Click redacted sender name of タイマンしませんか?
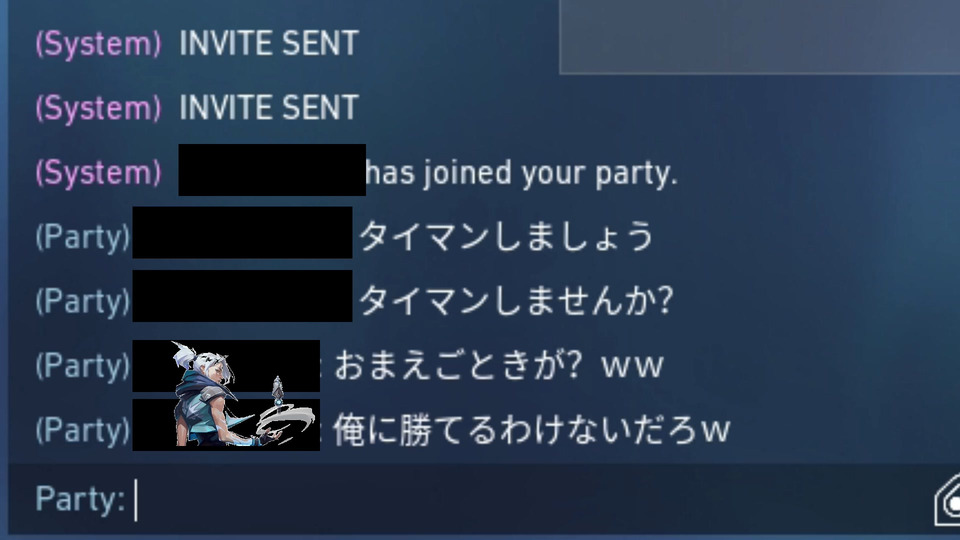The height and width of the screenshot is (540, 960). [x=242, y=296]
